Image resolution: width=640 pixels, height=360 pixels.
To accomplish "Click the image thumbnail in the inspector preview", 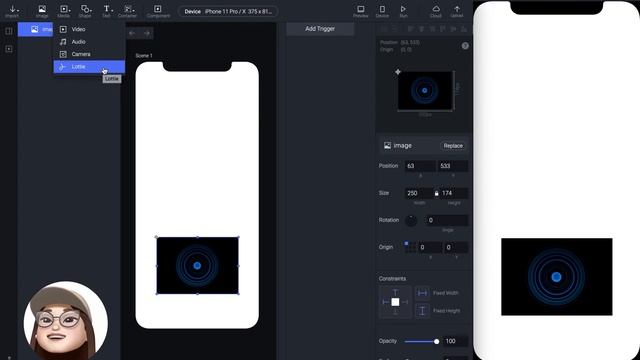I will click(425, 91).
